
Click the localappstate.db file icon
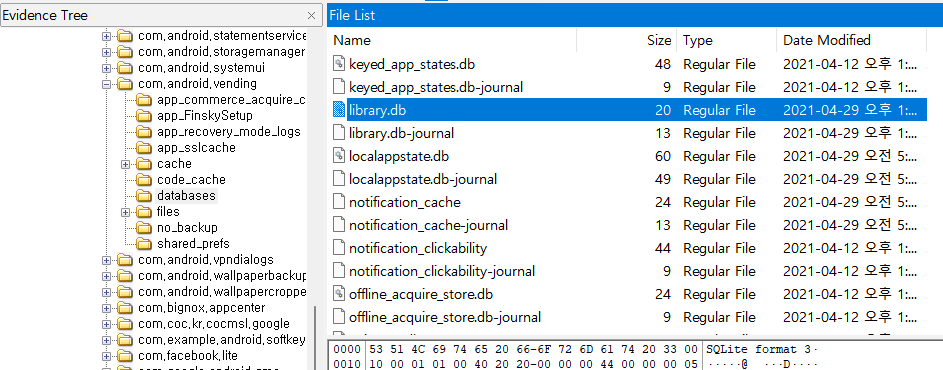339,156
